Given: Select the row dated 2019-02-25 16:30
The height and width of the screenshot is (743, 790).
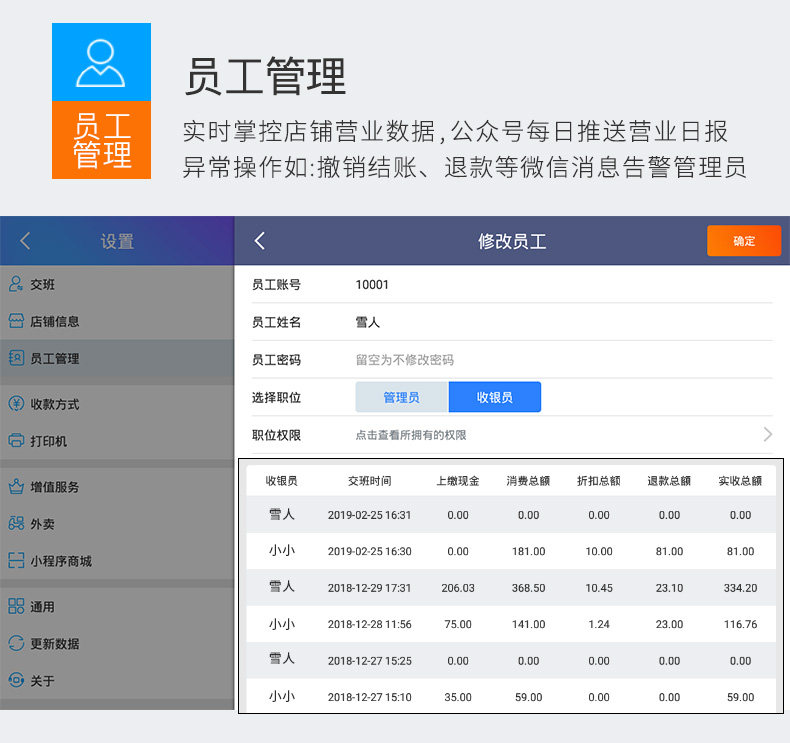Looking at the screenshot, I should (511, 551).
